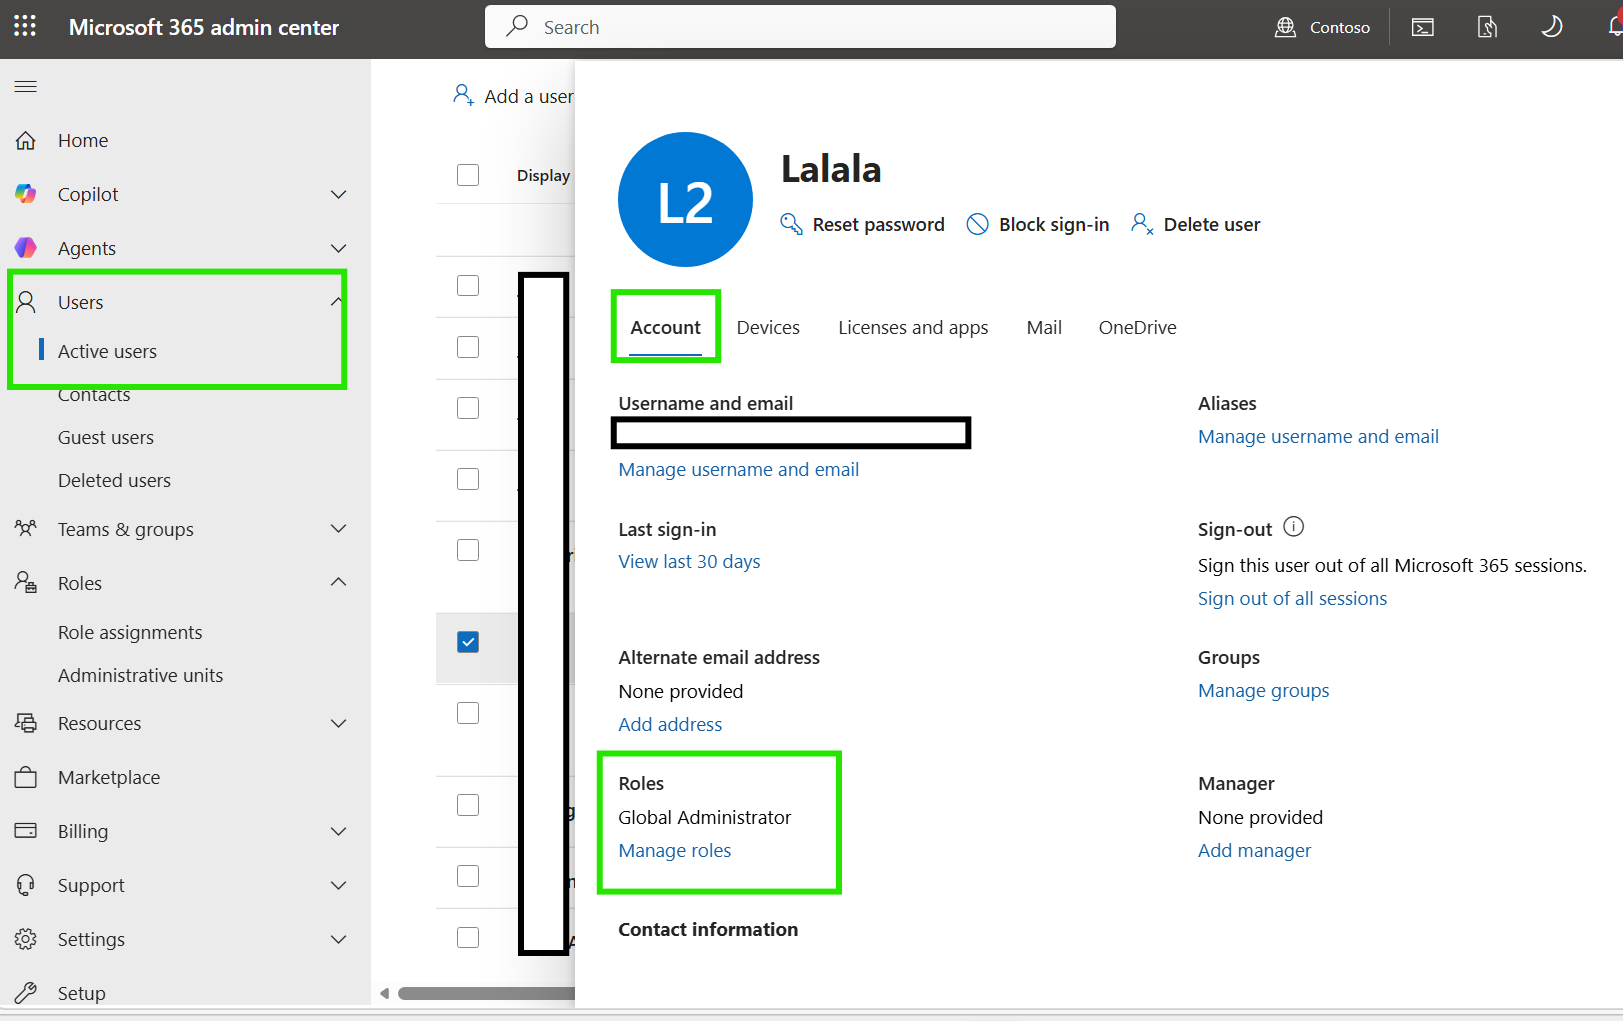This screenshot has width=1623, height=1021.
Task: Click the document icon in header
Action: tap(1488, 27)
